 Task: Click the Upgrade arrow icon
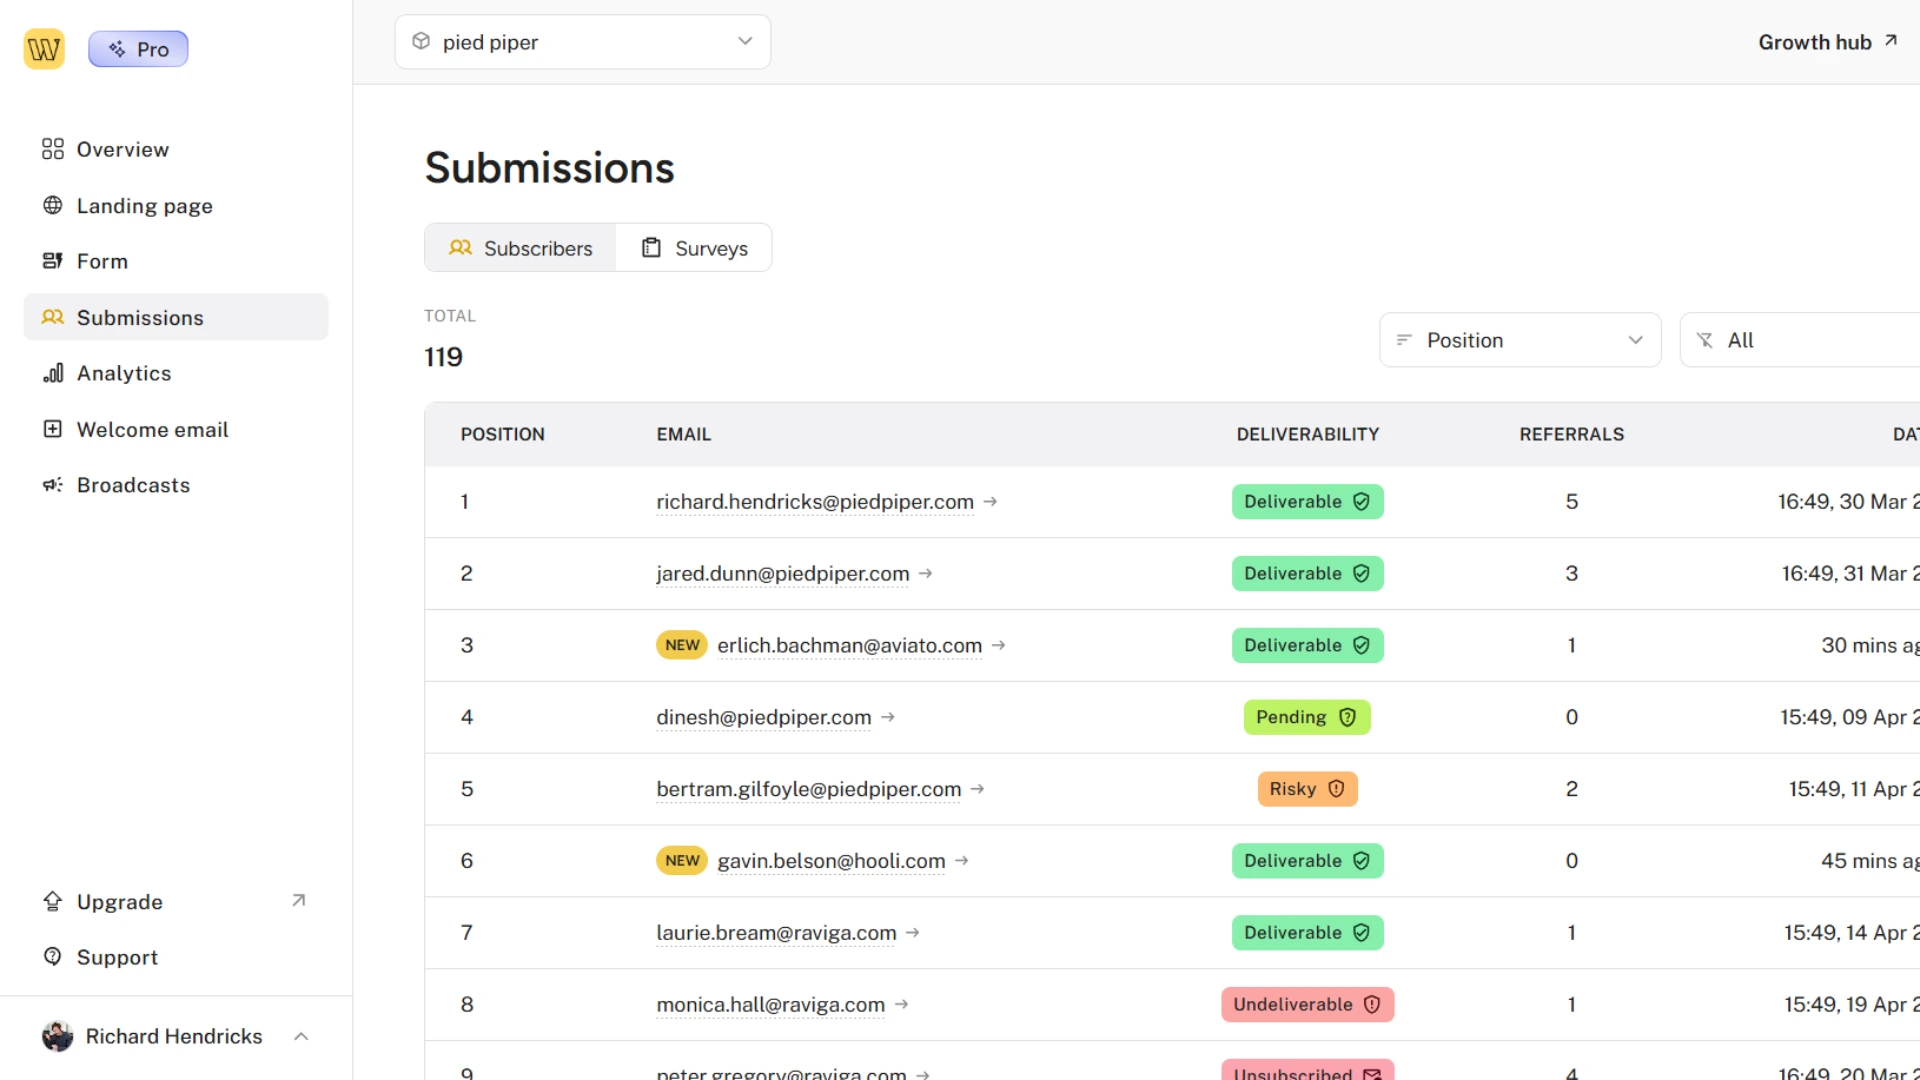297,900
